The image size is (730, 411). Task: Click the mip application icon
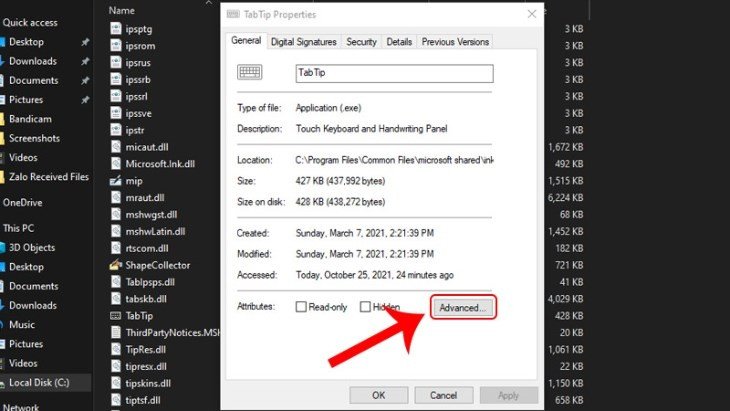(x=116, y=181)
